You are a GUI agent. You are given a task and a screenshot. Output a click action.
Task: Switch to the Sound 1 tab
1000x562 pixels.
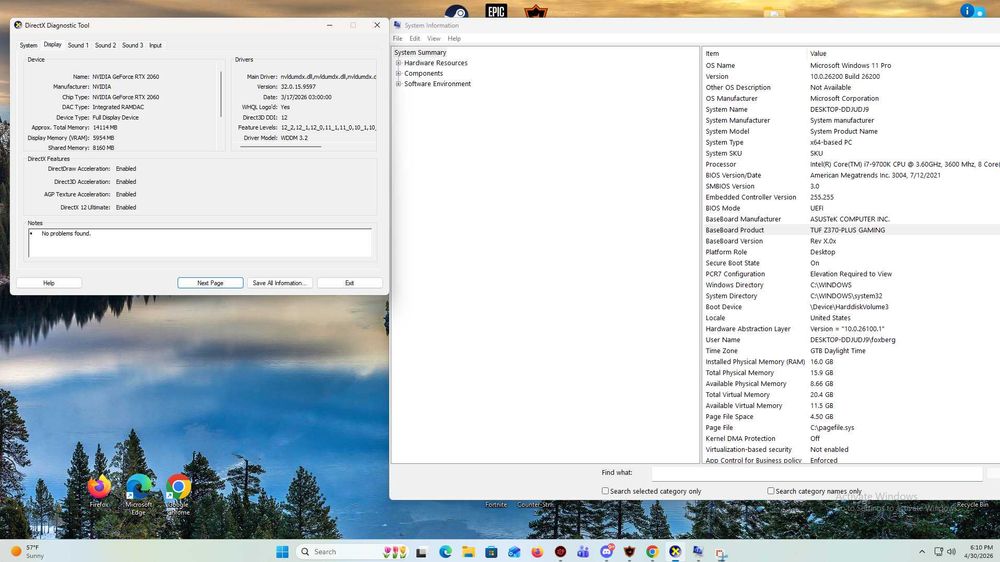(x=78, y=45)
